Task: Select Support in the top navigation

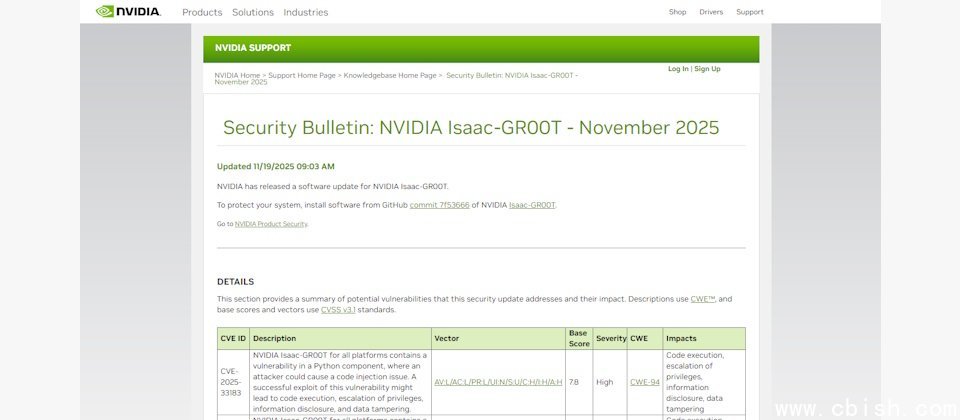Action: point(749,12)
